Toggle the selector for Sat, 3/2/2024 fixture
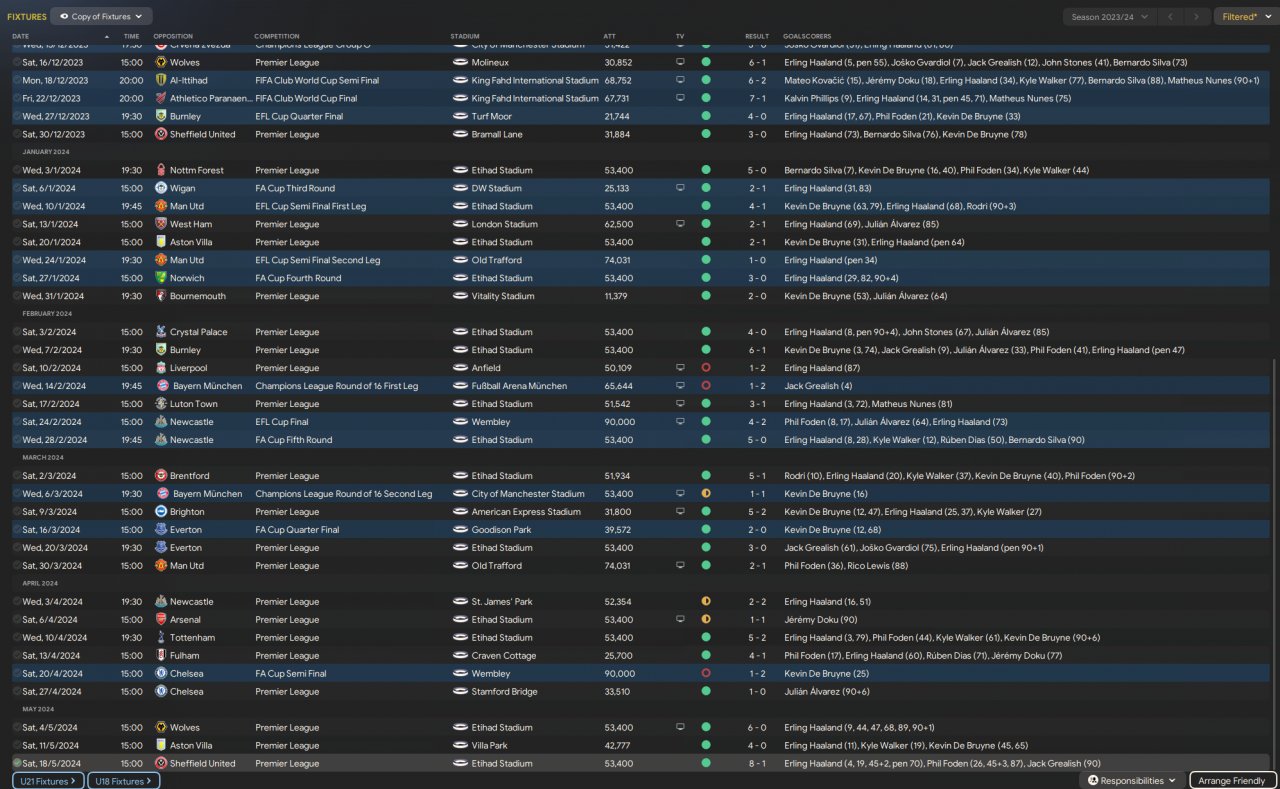This screenshot has width=1280, height=789. pos(17,332)
